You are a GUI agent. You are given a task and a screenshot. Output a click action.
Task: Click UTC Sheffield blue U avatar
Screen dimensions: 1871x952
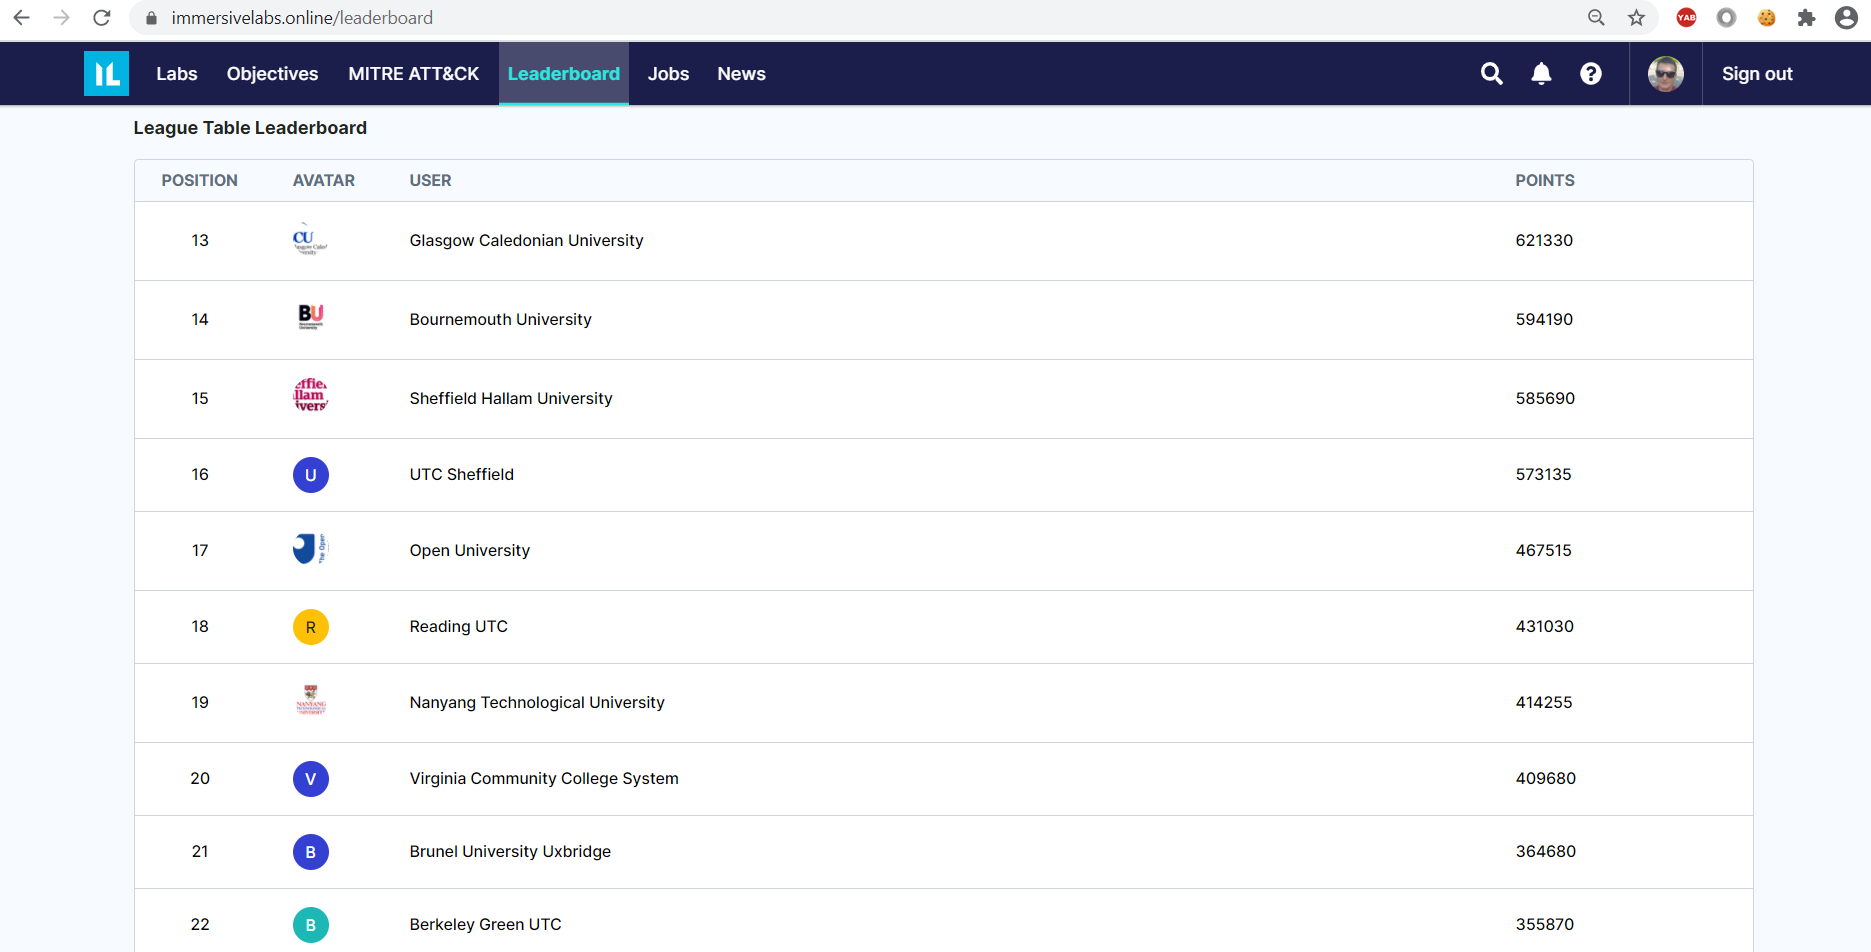(x=310, y=475)
